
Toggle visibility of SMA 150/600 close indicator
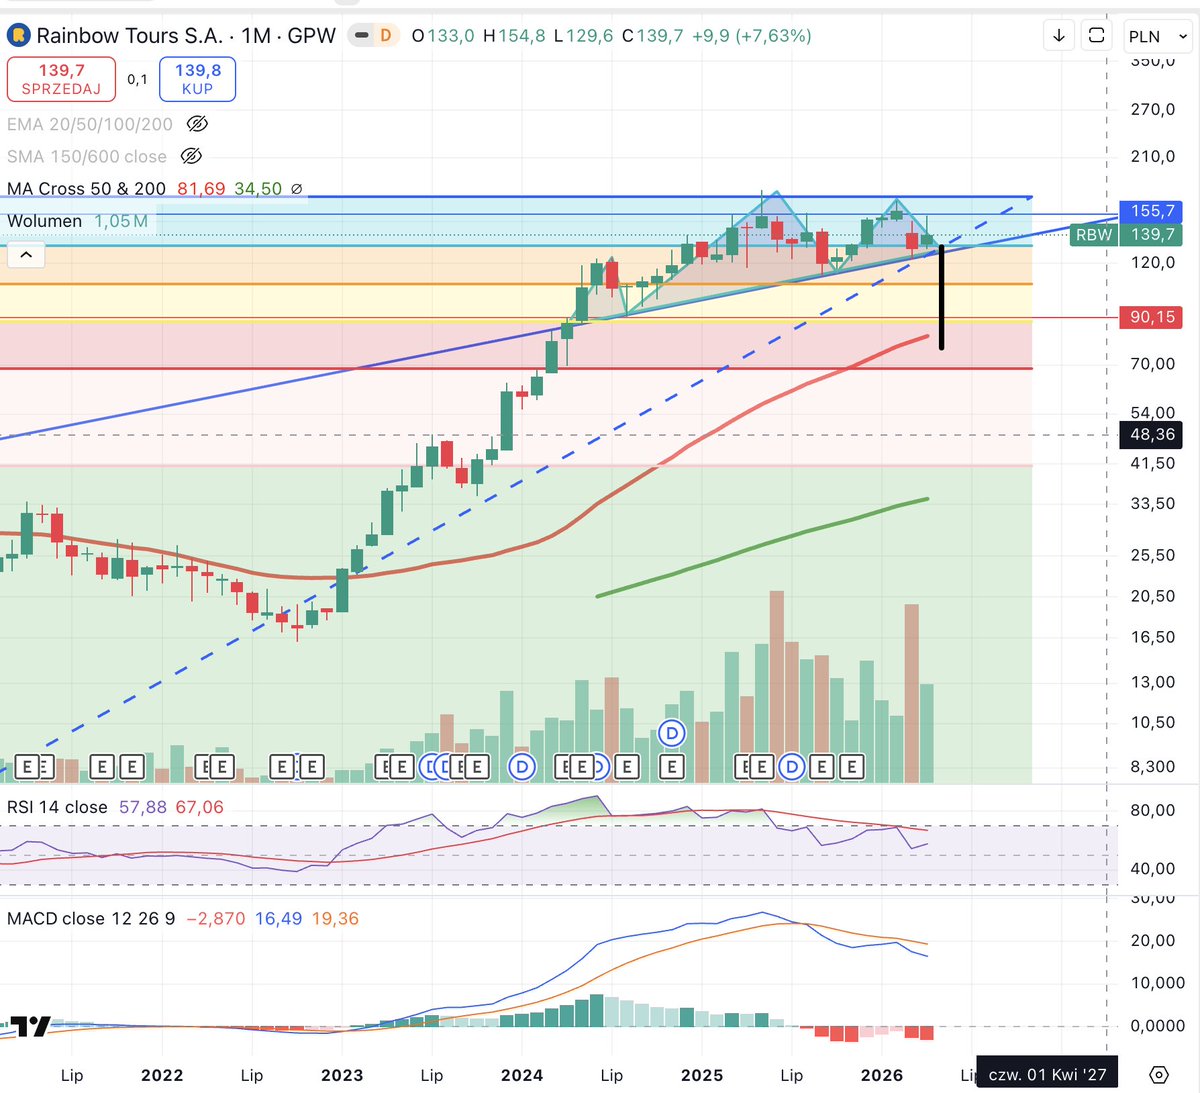(191, 156)
